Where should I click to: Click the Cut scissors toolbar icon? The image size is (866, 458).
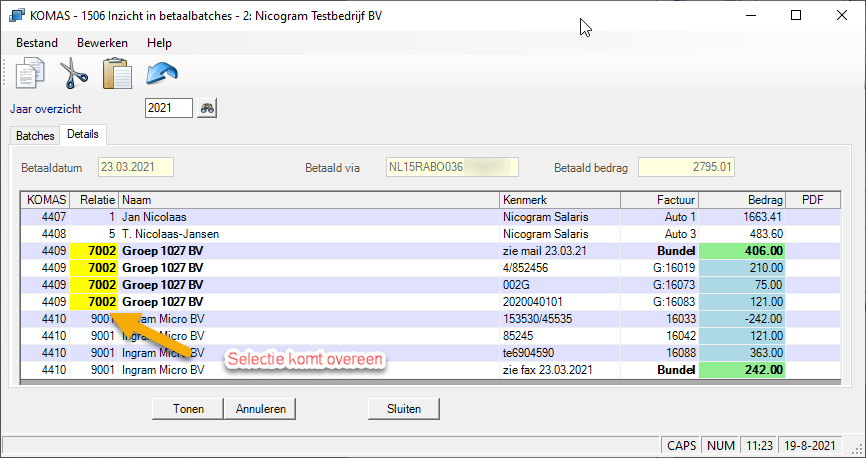[x=73, y=73]
